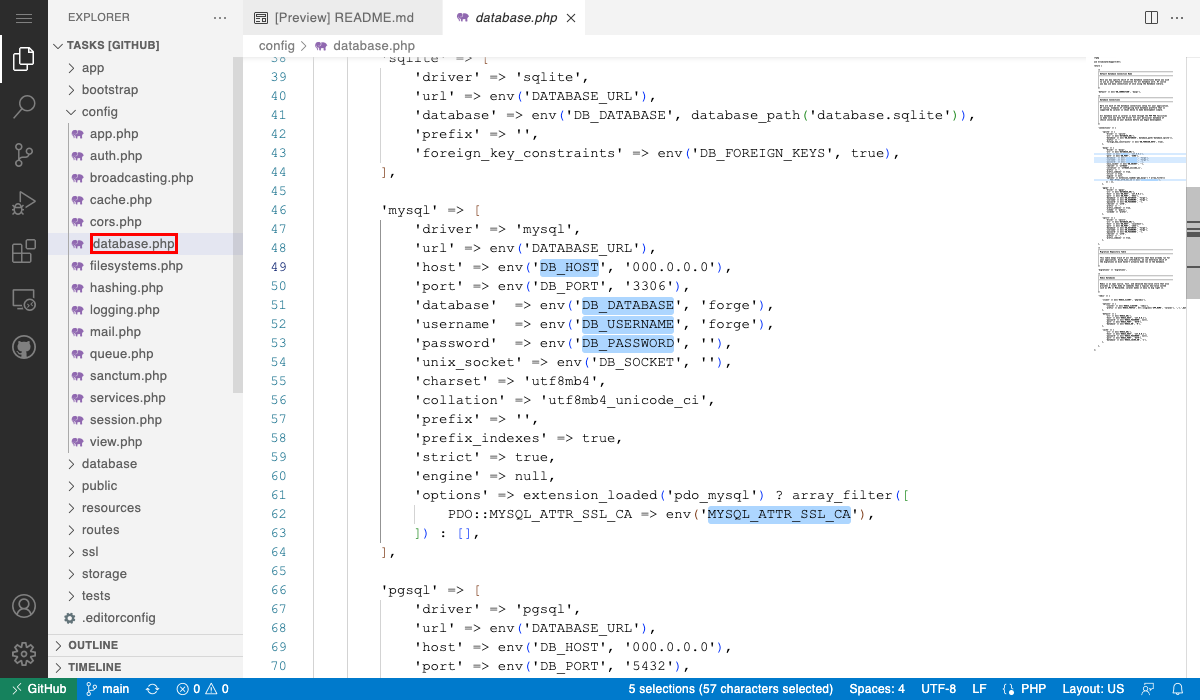
Task: Open the Run and Debug view
Action: [x=24, y=204]
